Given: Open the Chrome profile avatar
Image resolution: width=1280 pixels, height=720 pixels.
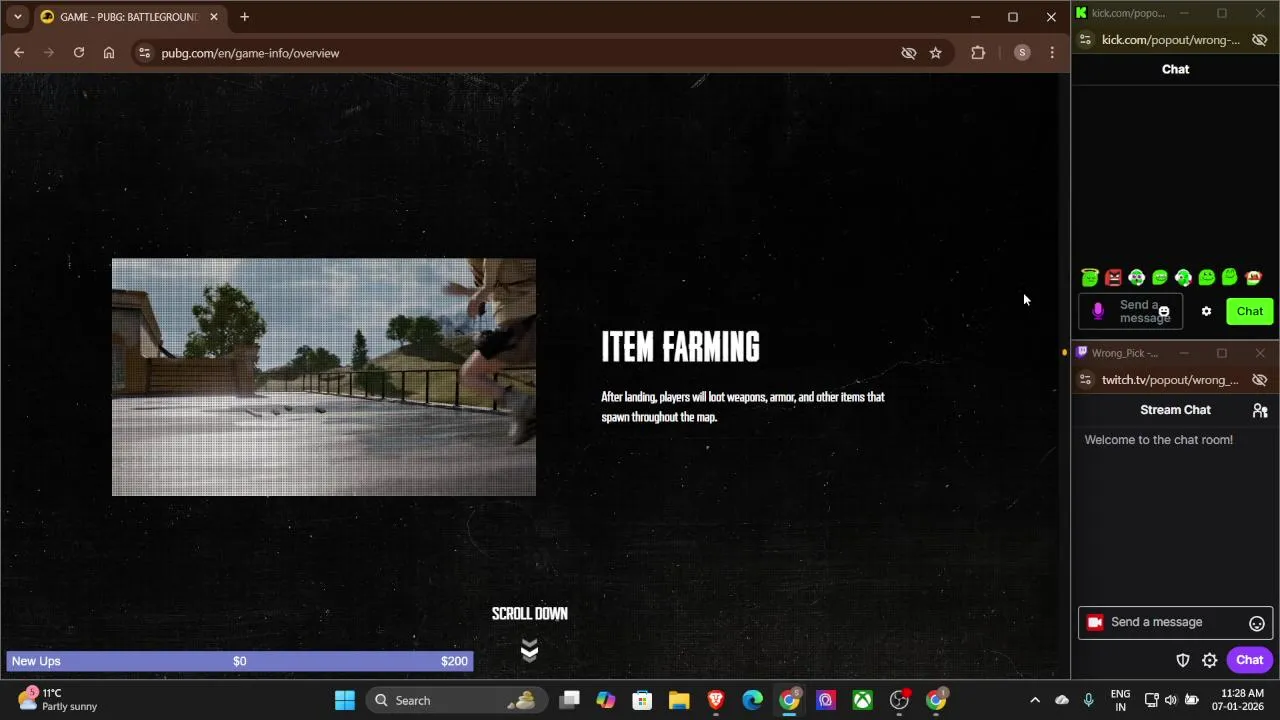Looking at the screenshot, I should click(x=1021, y=53).
